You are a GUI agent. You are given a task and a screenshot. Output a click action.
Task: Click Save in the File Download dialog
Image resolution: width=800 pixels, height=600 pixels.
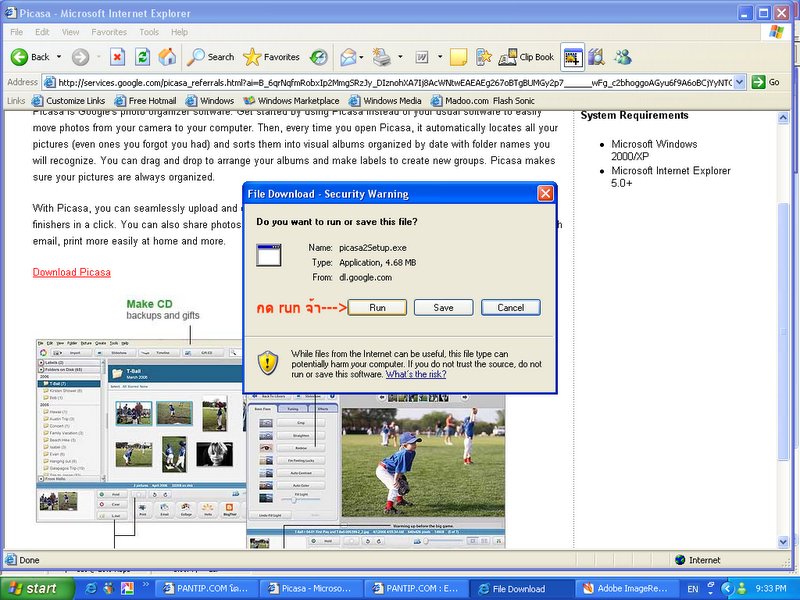443,308
